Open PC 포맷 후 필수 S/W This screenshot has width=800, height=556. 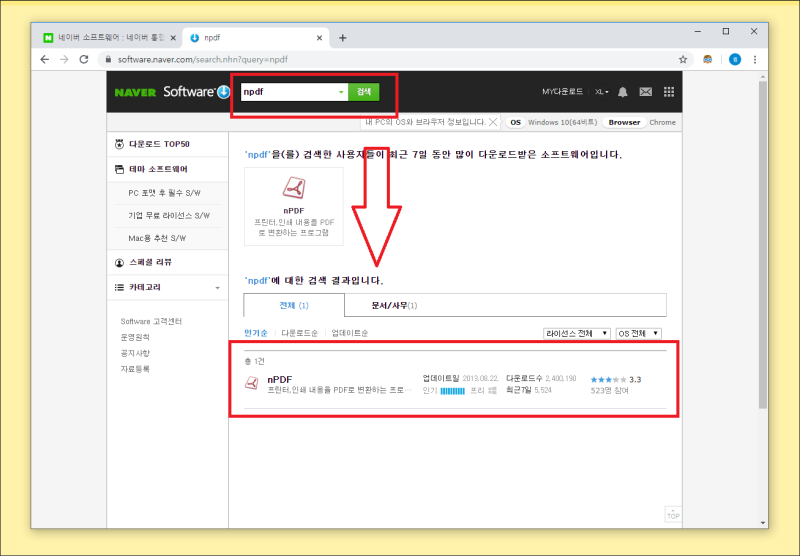pyautogui.click(x=164, y=193)
